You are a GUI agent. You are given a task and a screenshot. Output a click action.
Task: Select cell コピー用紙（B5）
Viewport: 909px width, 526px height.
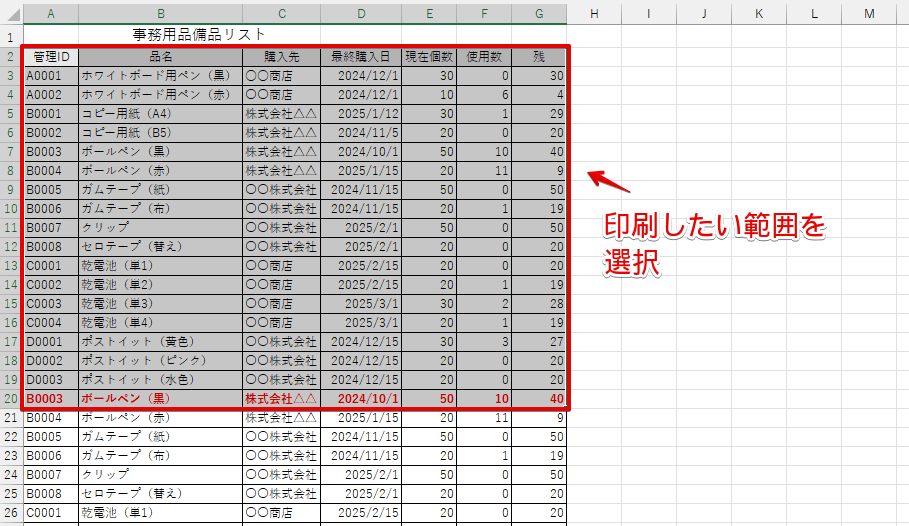161,133
